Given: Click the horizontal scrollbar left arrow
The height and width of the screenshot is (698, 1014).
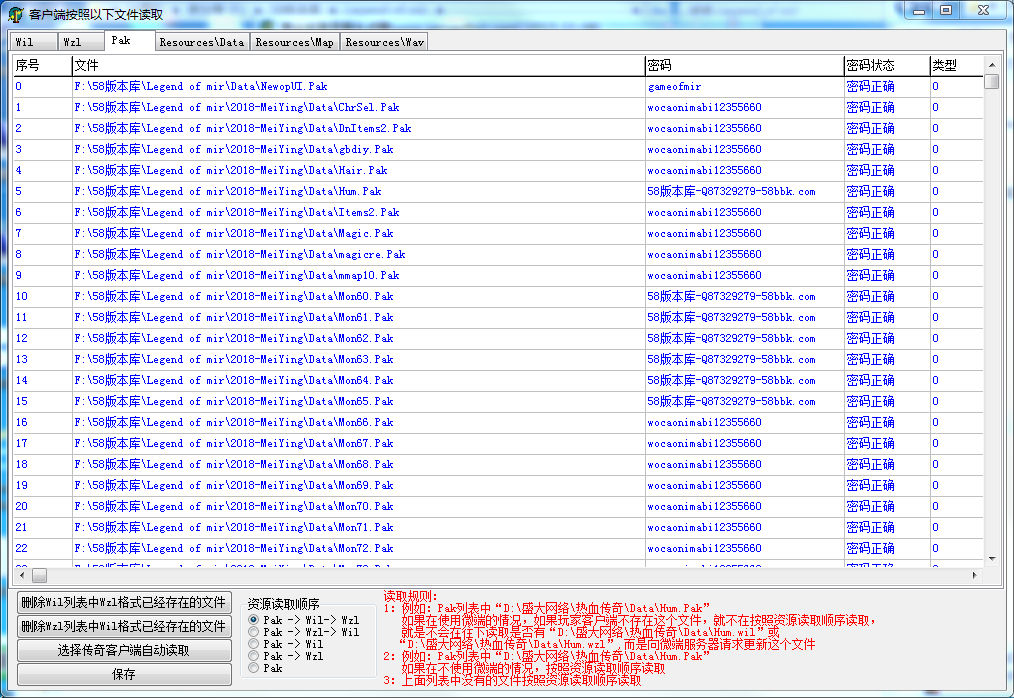Looking at the screenshot, I should (22, 575).
